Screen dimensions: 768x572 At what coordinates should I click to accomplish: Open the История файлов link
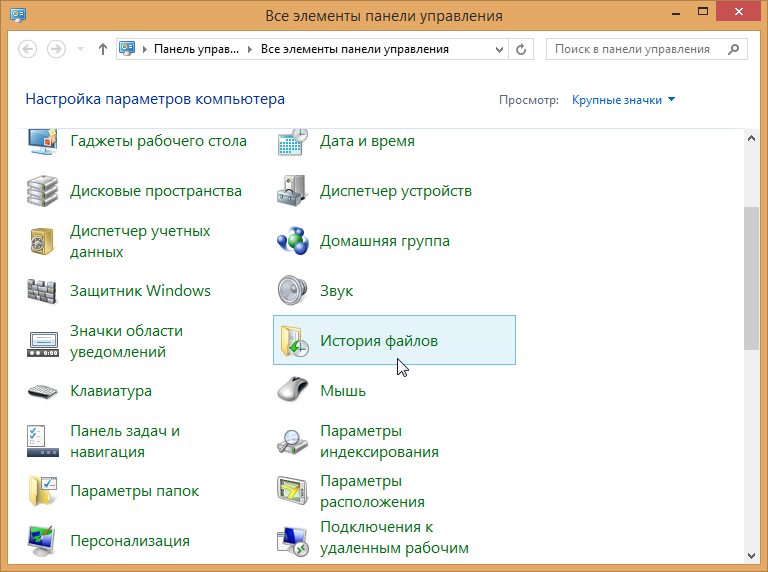click(379, 341)
